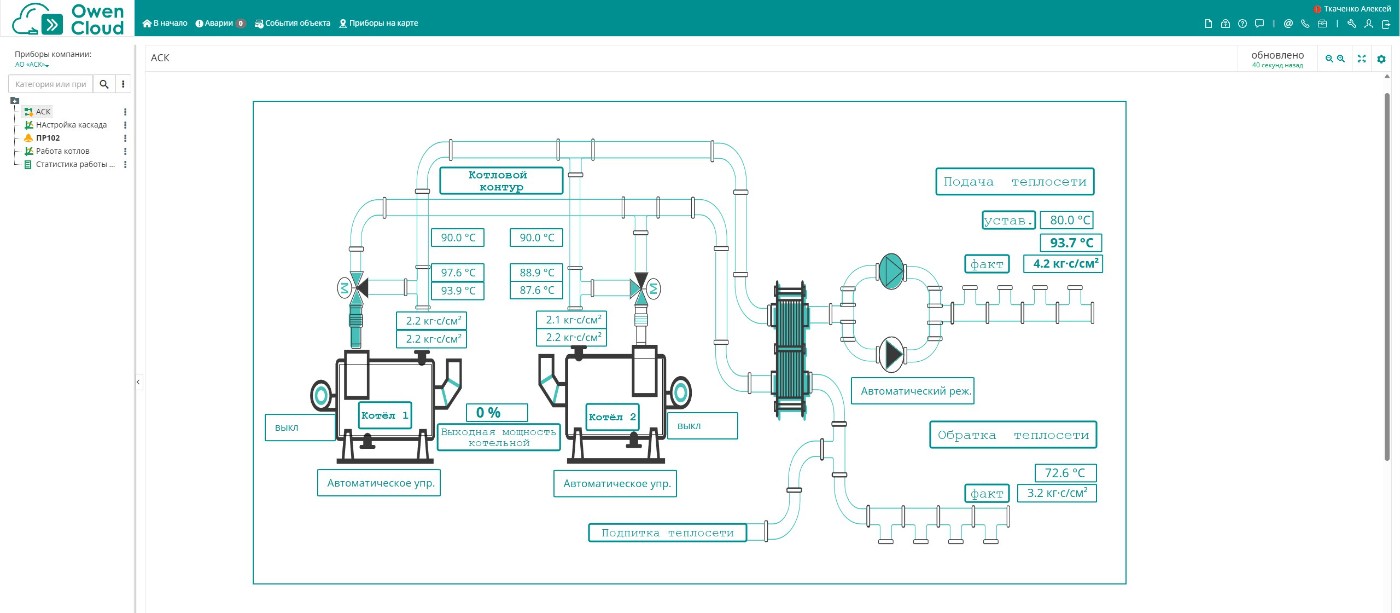Open the Аварии menu item
This screenshot has width=1400, height=613.
click(x=220, y=23)
